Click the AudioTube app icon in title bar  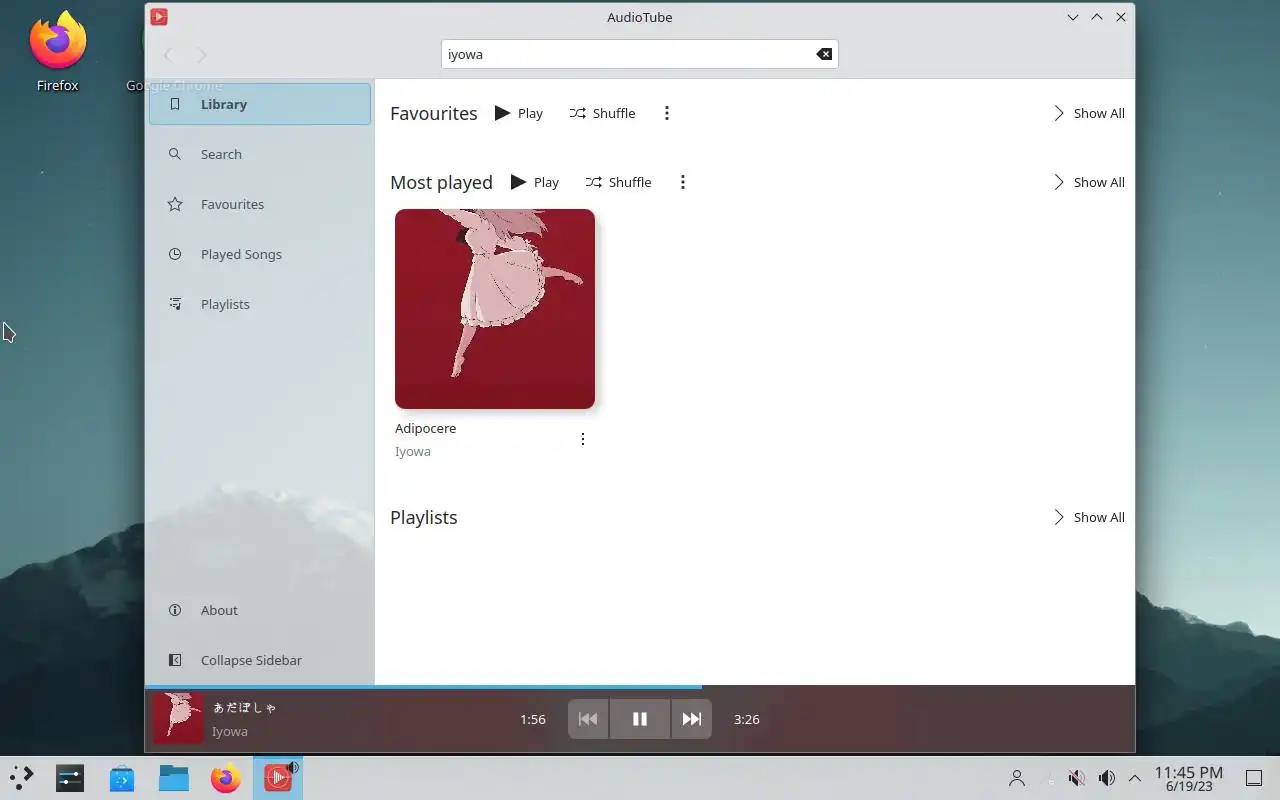coord(159,17)
